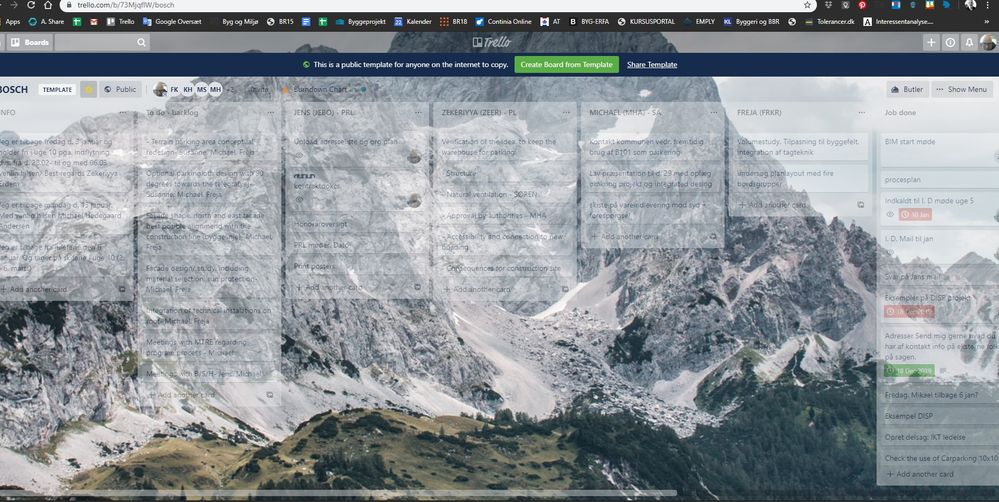Click card template icon in JENS list
The image size is (999, 502).
click(x=417, y=287)
